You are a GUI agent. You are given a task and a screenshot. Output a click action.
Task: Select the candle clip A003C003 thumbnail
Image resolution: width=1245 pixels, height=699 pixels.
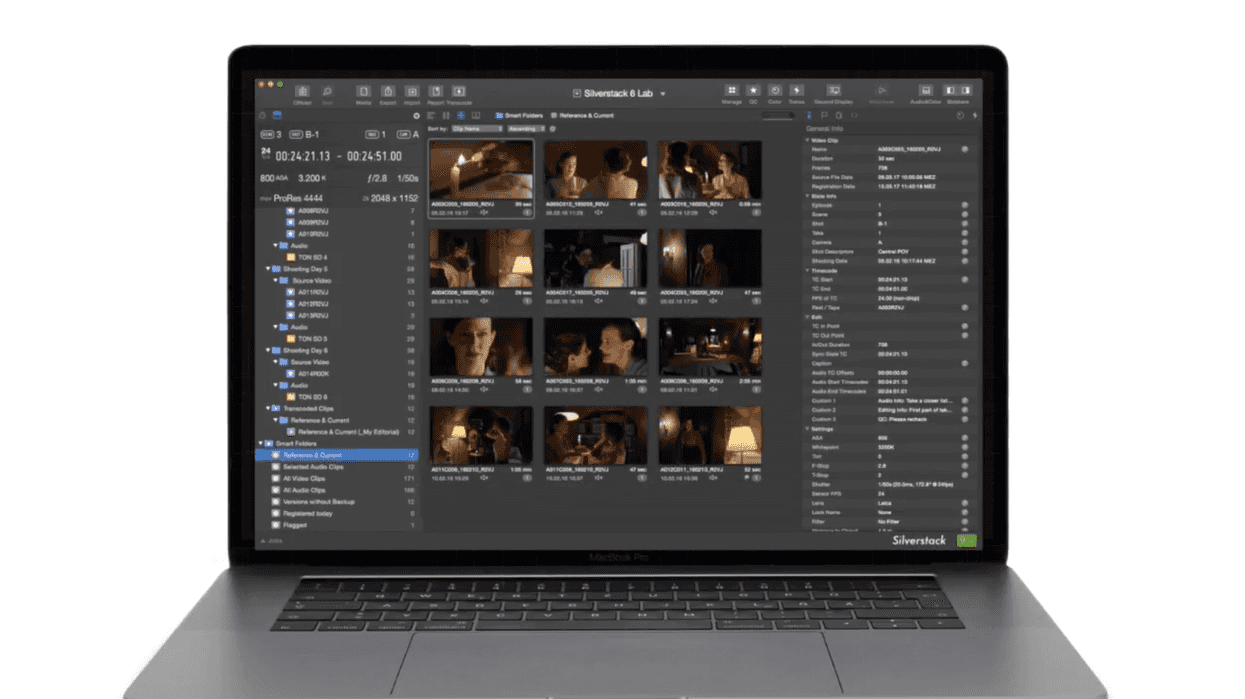click(481, 170)
